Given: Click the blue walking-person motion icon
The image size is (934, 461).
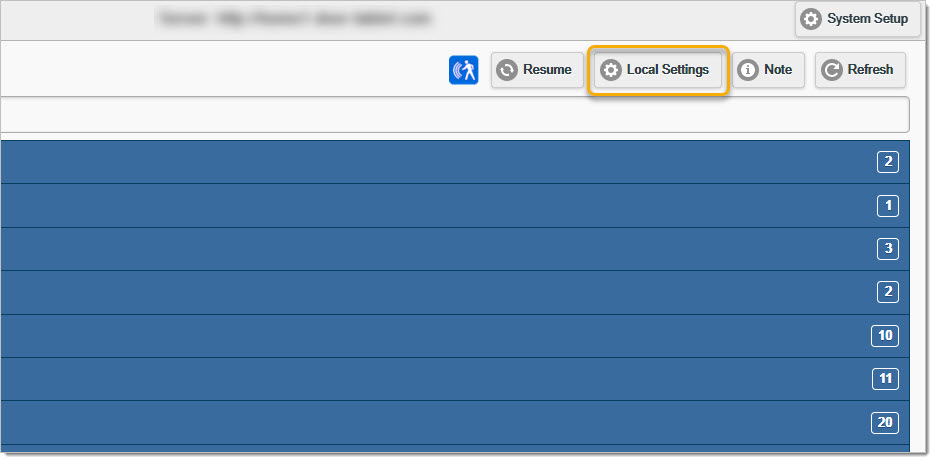Looking at the screenshot, I should coord(463,70).
